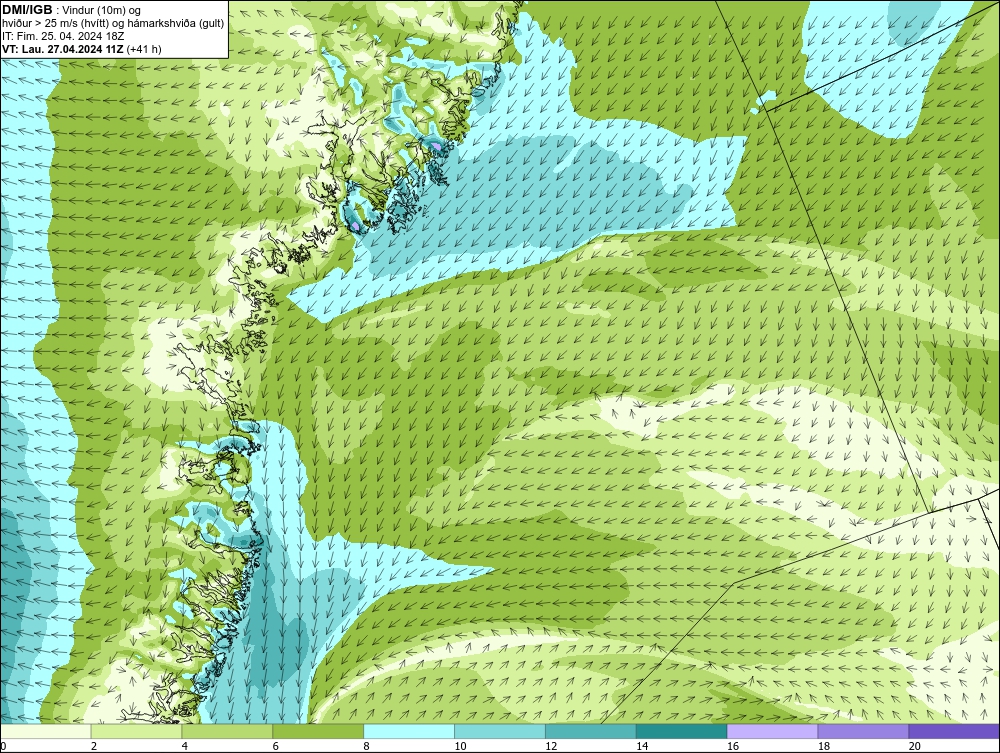Click the 4–6 m/s green legend swatch
The height and width of the screenshot is (753, 1000).
[227, 731]
